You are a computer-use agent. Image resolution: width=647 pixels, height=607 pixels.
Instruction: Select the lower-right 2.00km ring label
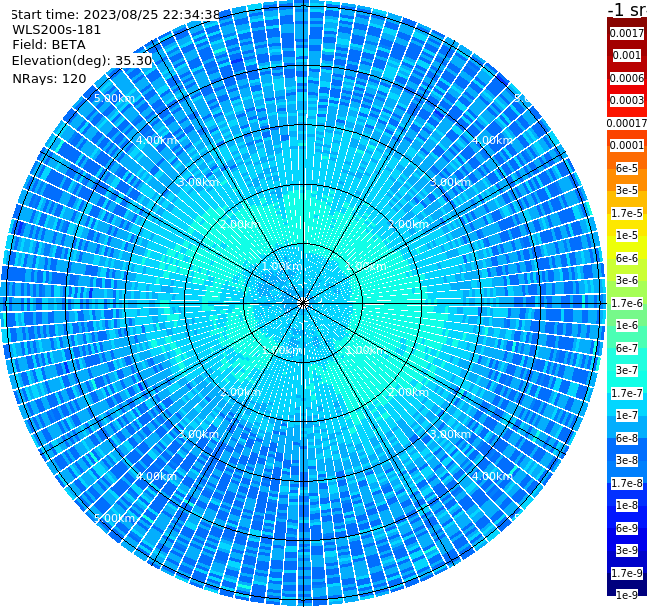click(x=409, y=392)
